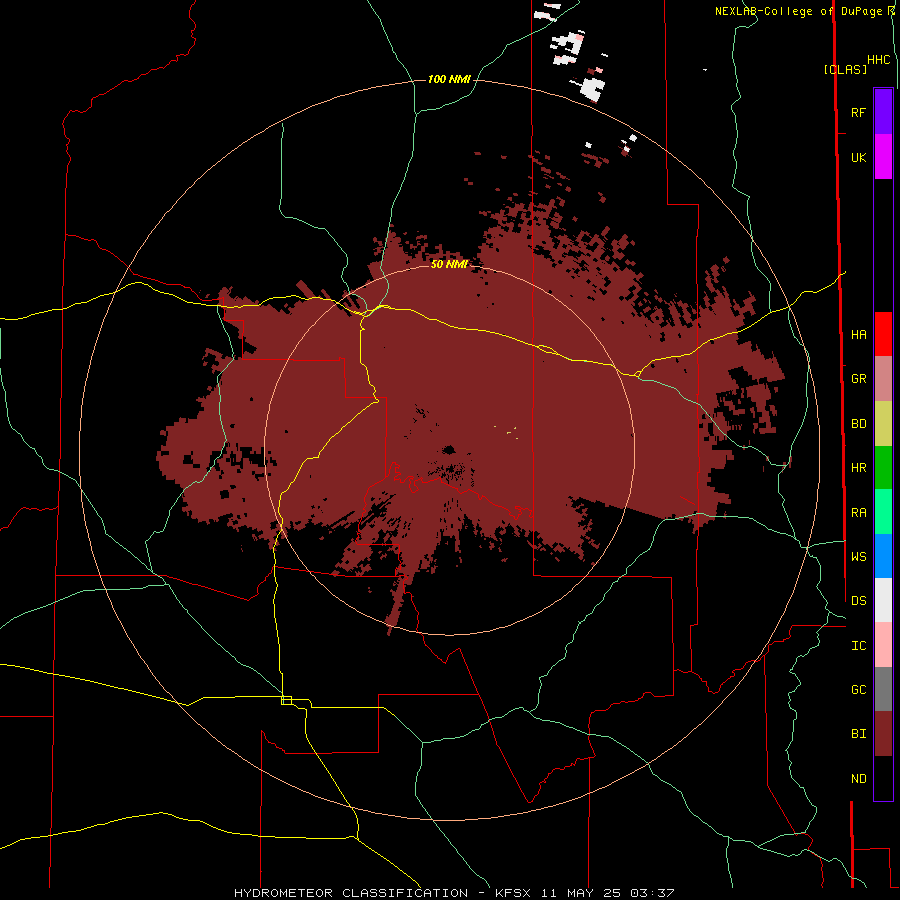Click the IC light pink legend swatch
This screenshot has width=900, height=900.
883,645
